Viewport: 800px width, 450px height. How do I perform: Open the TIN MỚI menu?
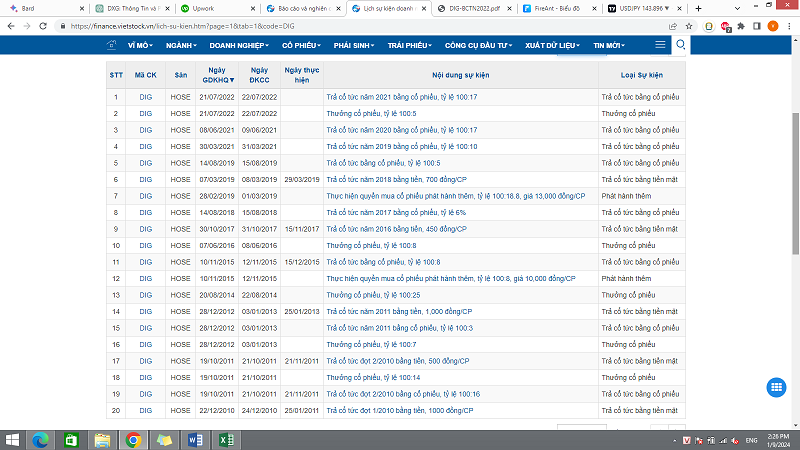coord(611,45)
